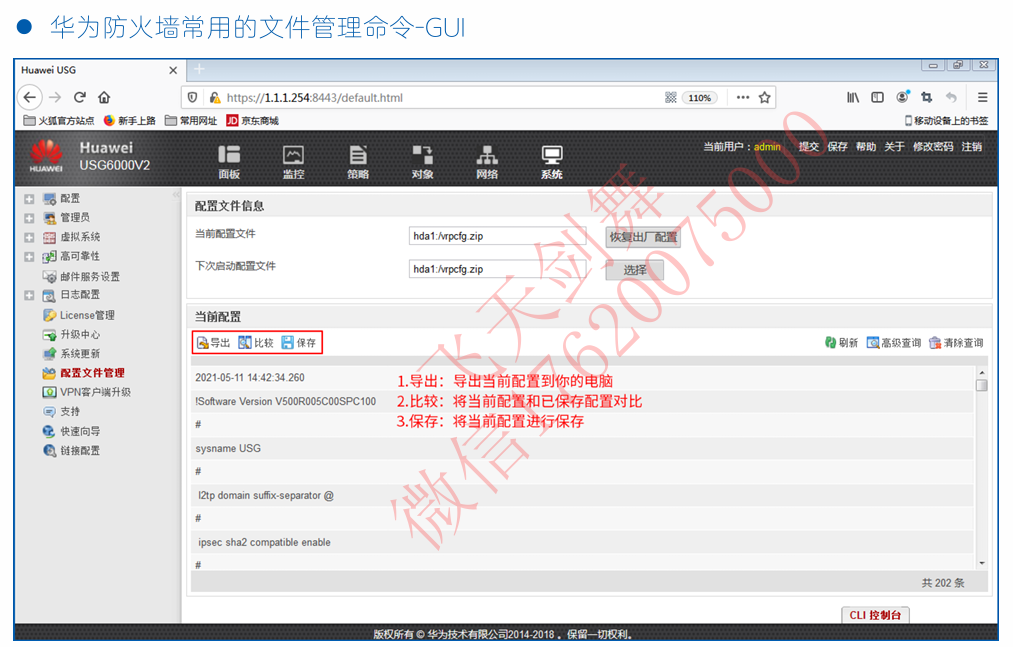Image resolution: width=1013 pixels, height=647 pixels.
Task: Click 关于 in the header
Action: click(x=894, y=147)
